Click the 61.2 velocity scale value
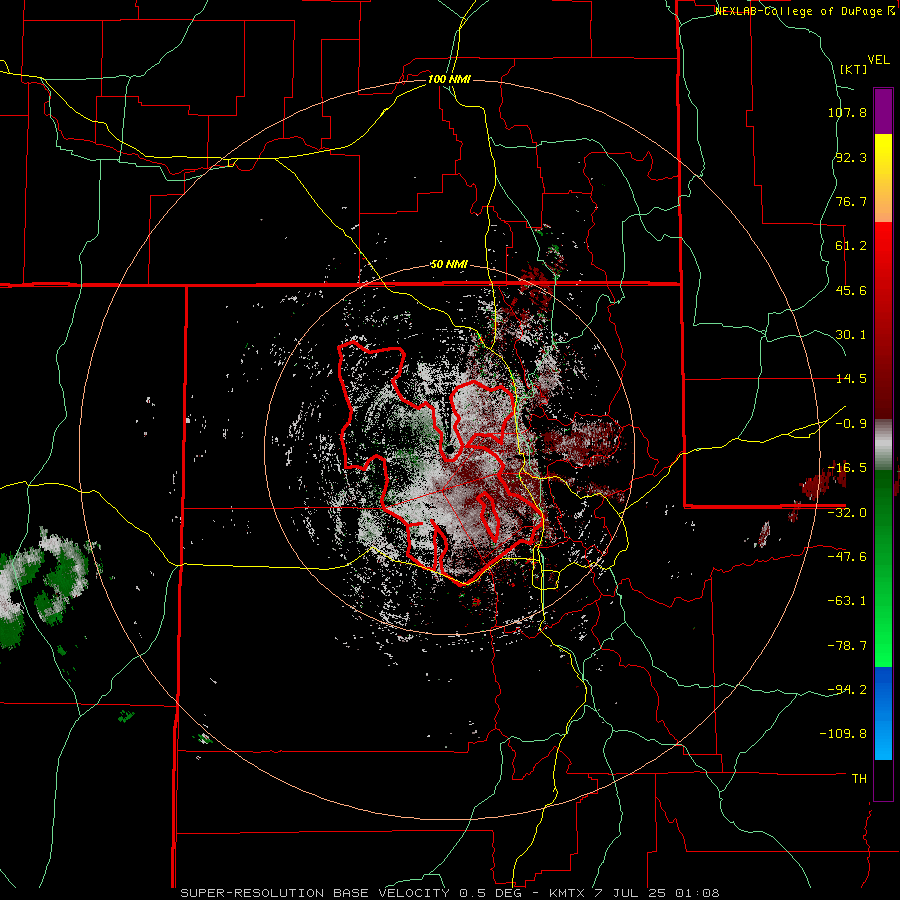The width and height of the screenshot is (900, 900). pos(851,246)
